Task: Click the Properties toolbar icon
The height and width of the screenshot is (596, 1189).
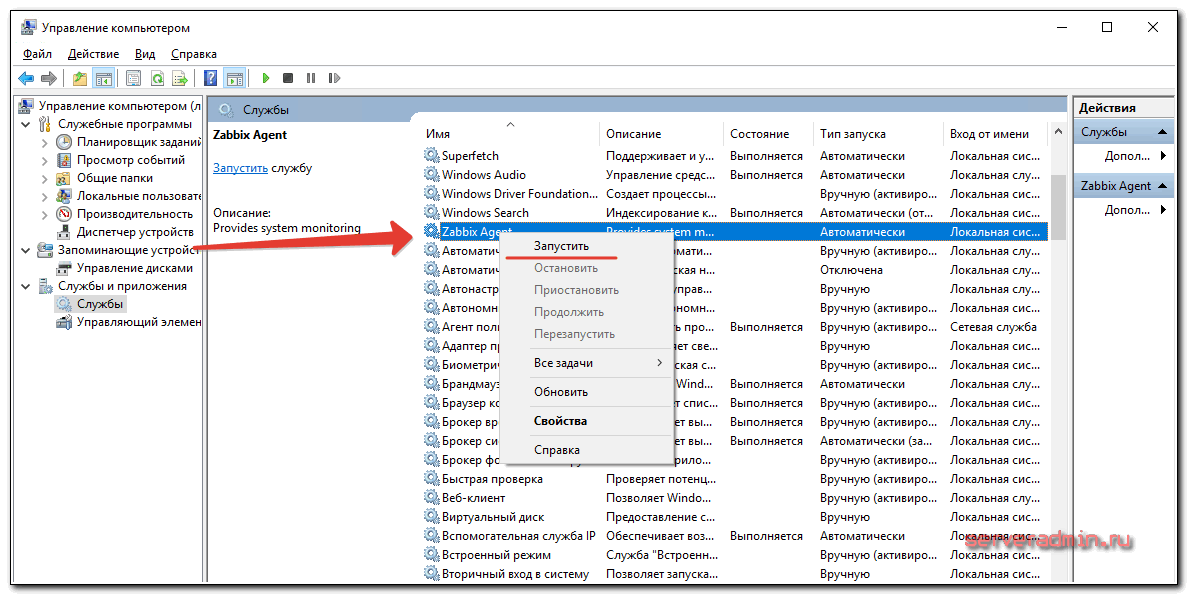Action: click(131, 78)
